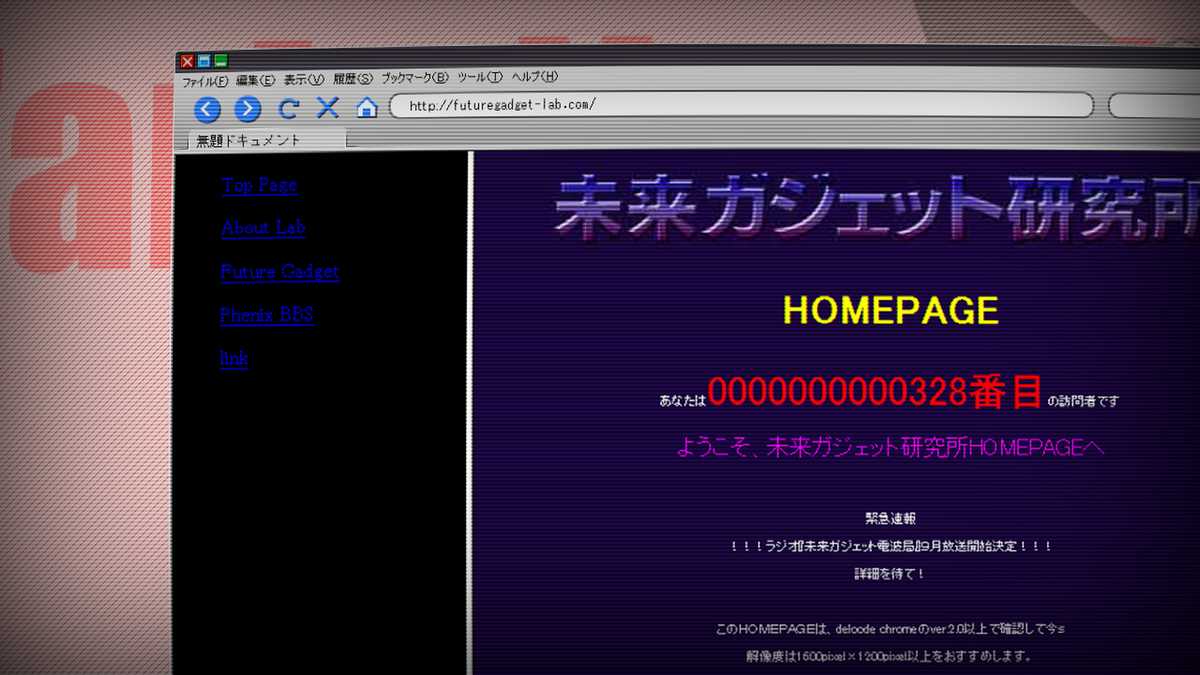1200x675 pixels.
Task: Go back with the browser Back arrow
Action: (207, 109)
